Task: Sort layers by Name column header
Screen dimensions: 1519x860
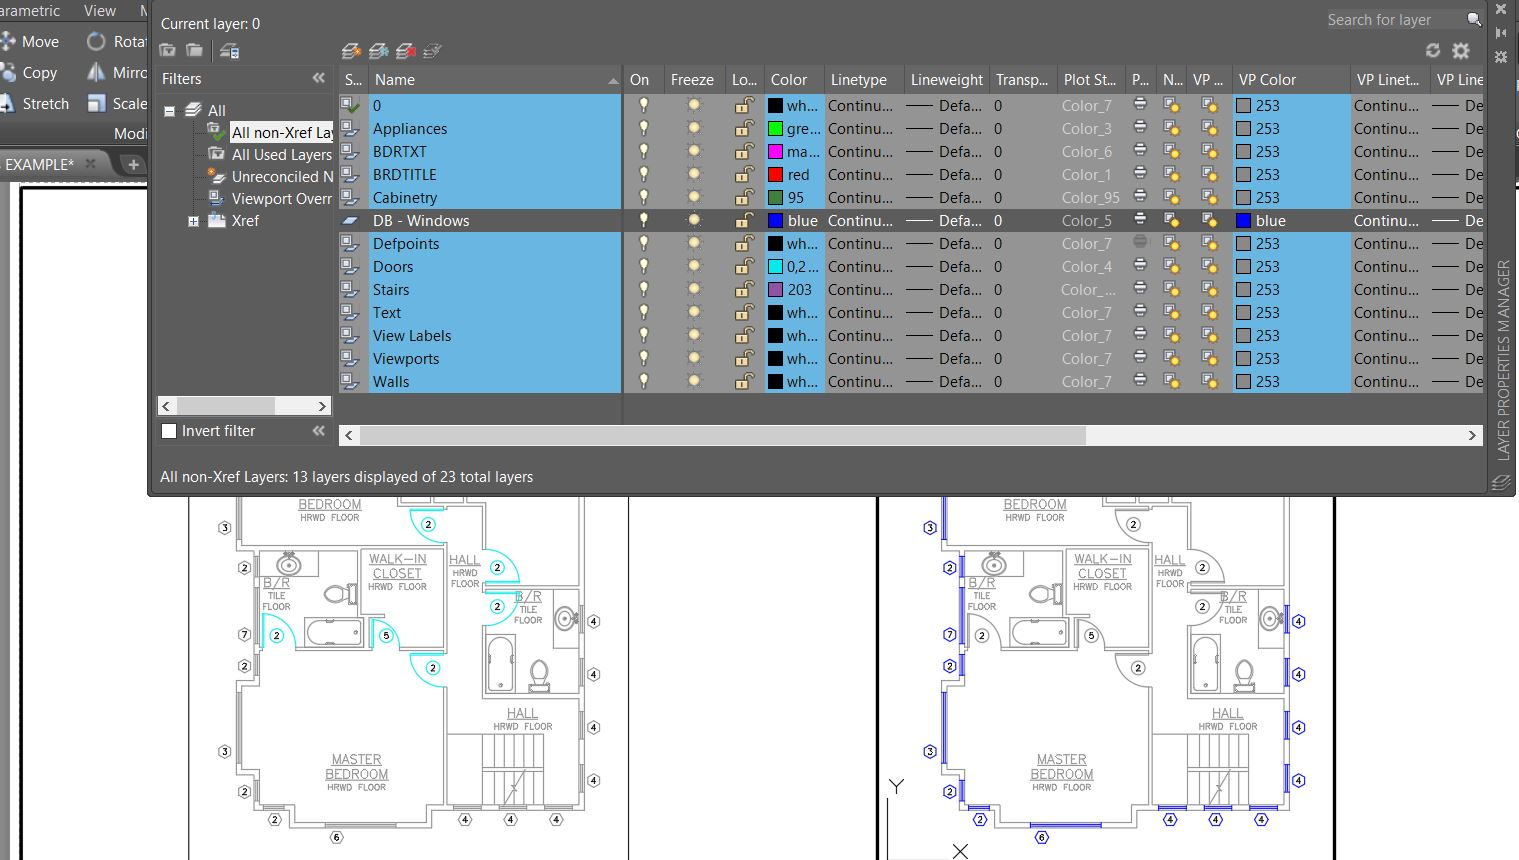Action: (394, 80)
